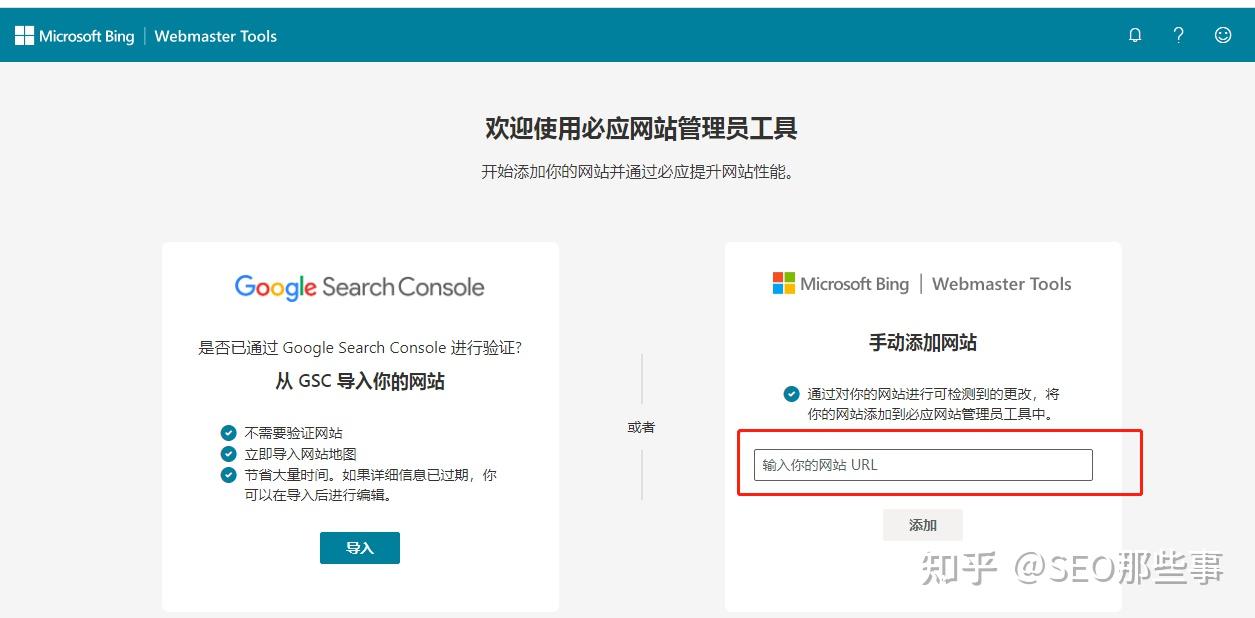Click the Microsoft Bing Webmaster Tools card logo
This screenshot has height=618, width=1255.
[922, 284]
